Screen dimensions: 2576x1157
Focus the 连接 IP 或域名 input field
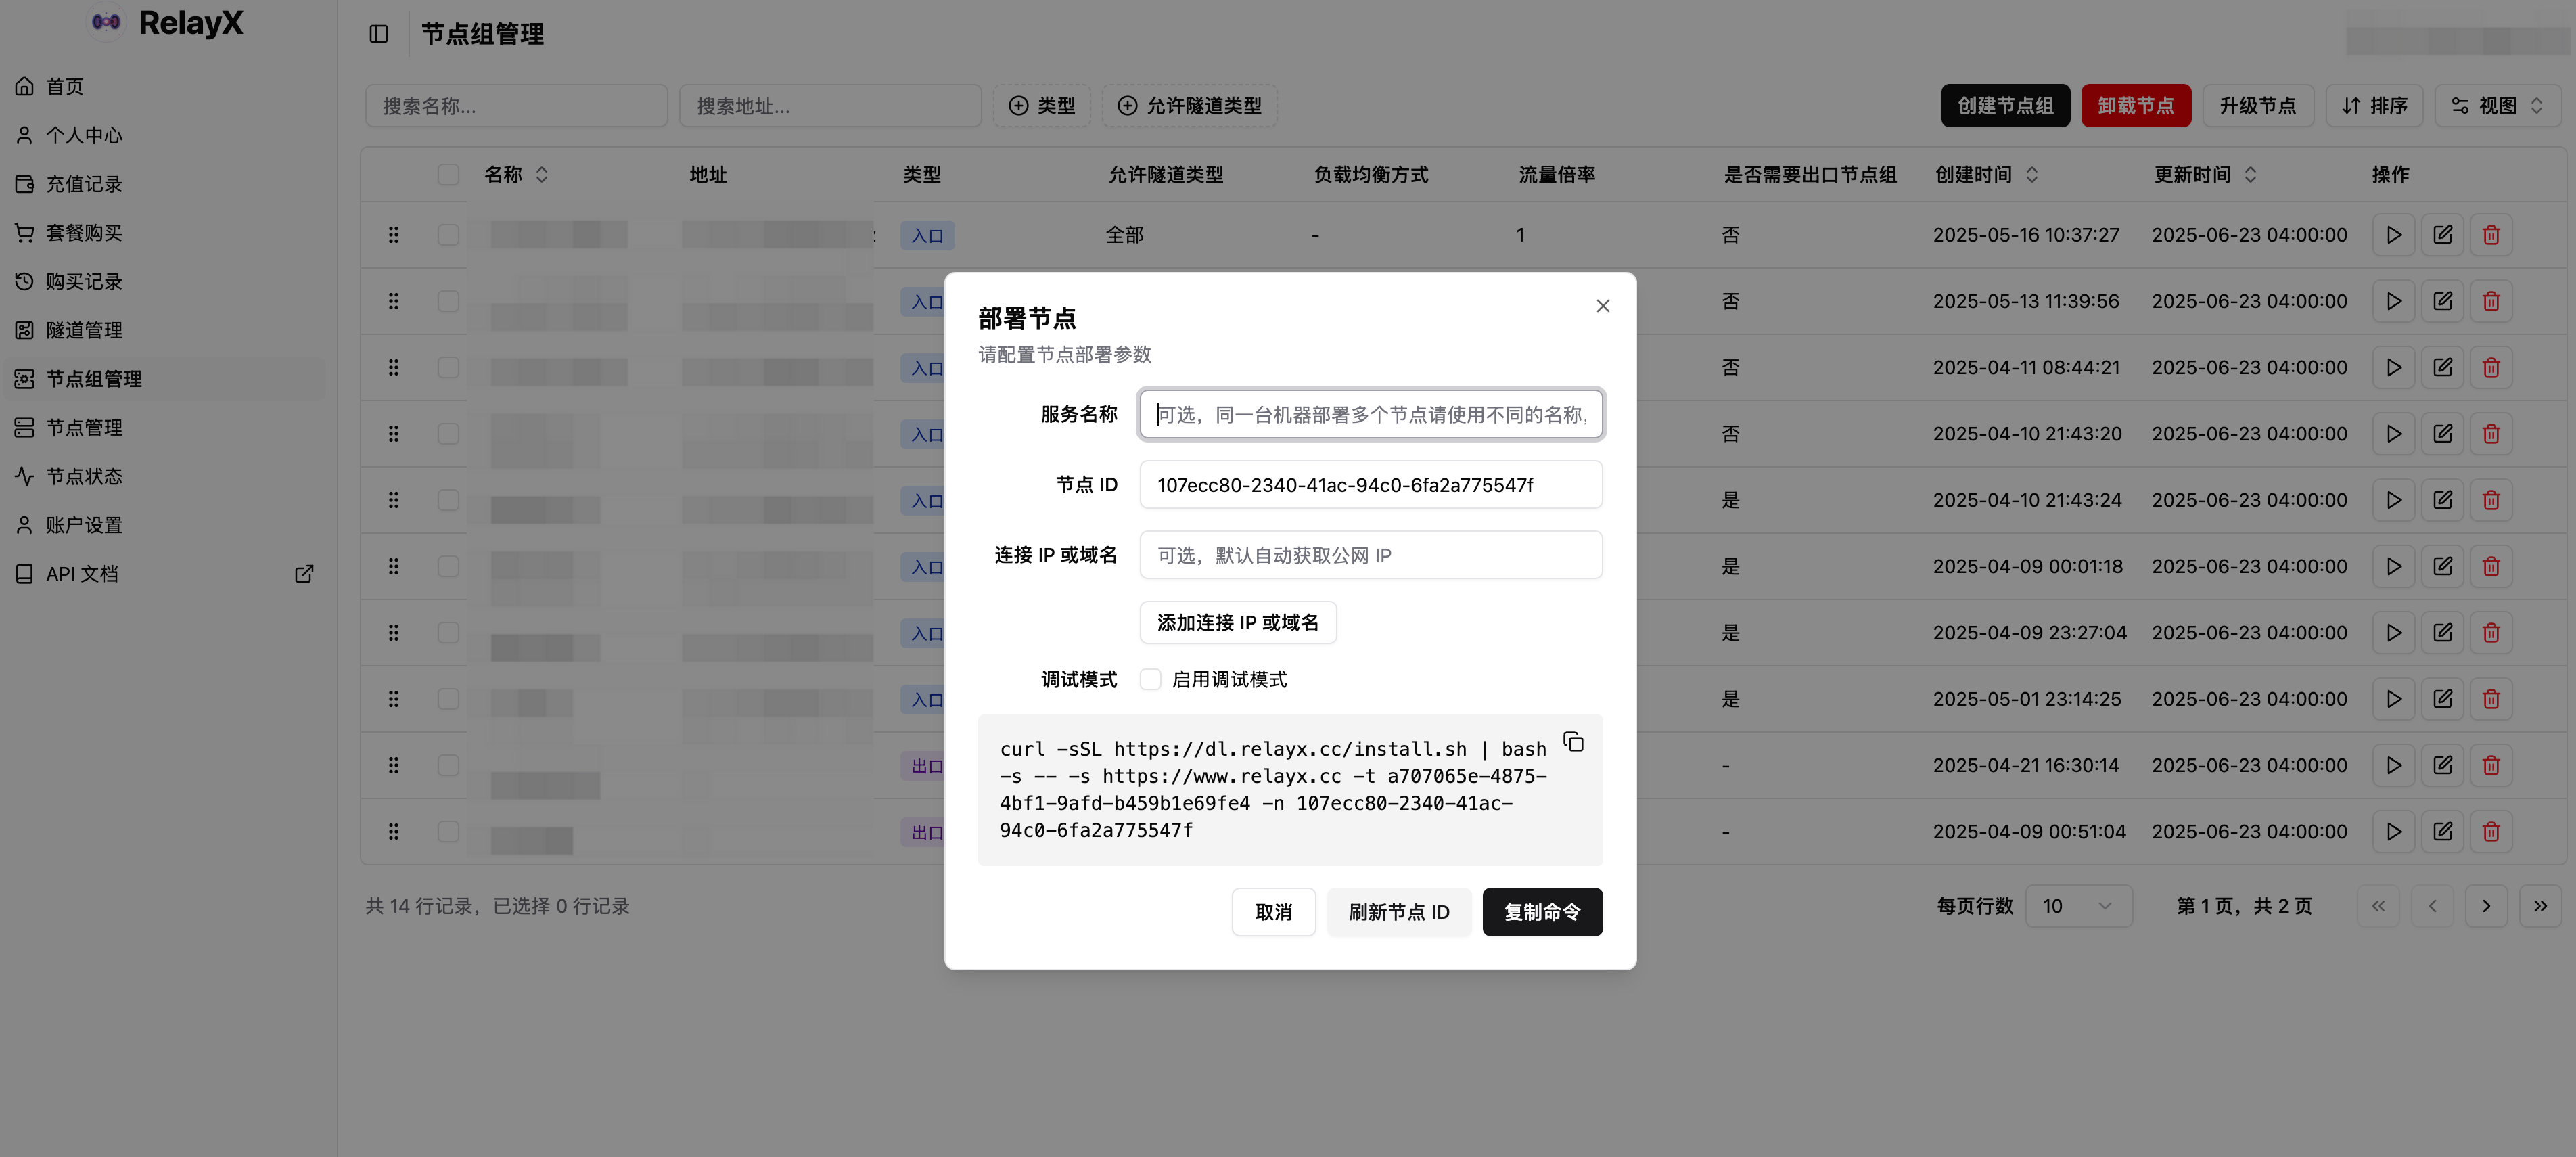pyautogui.click(x=1370, y=555)
